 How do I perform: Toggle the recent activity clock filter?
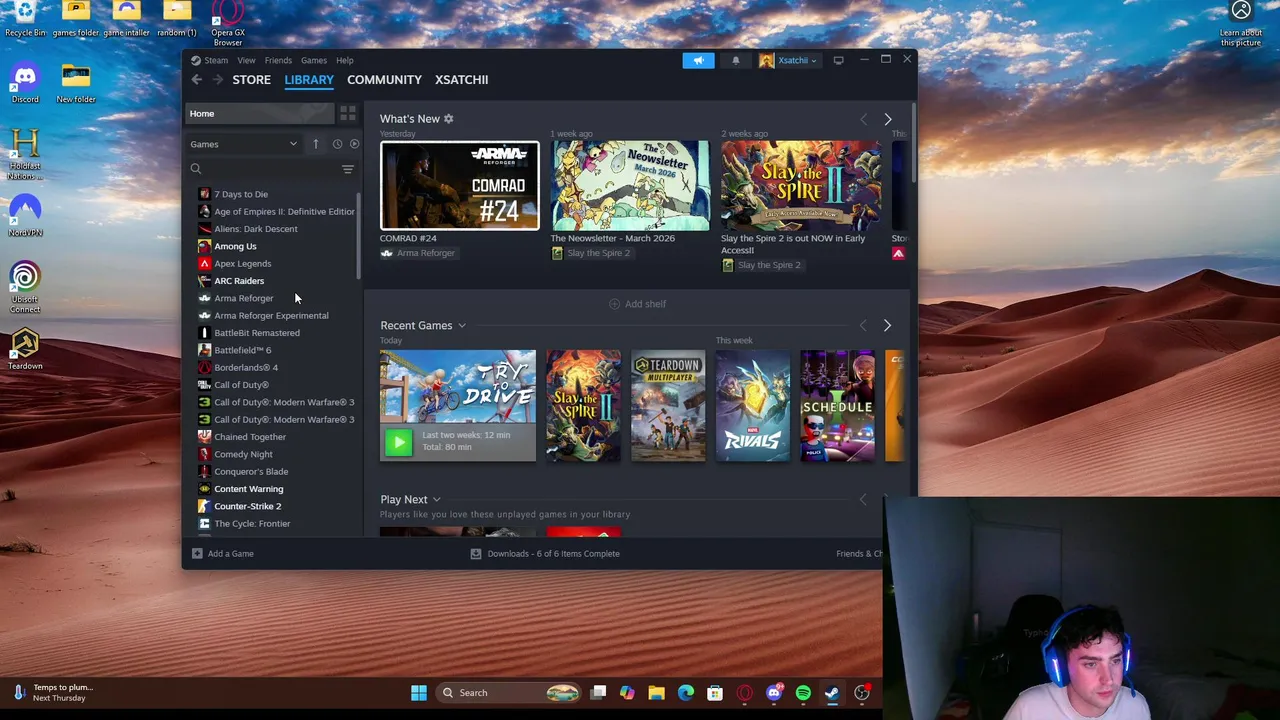(337, 144)
